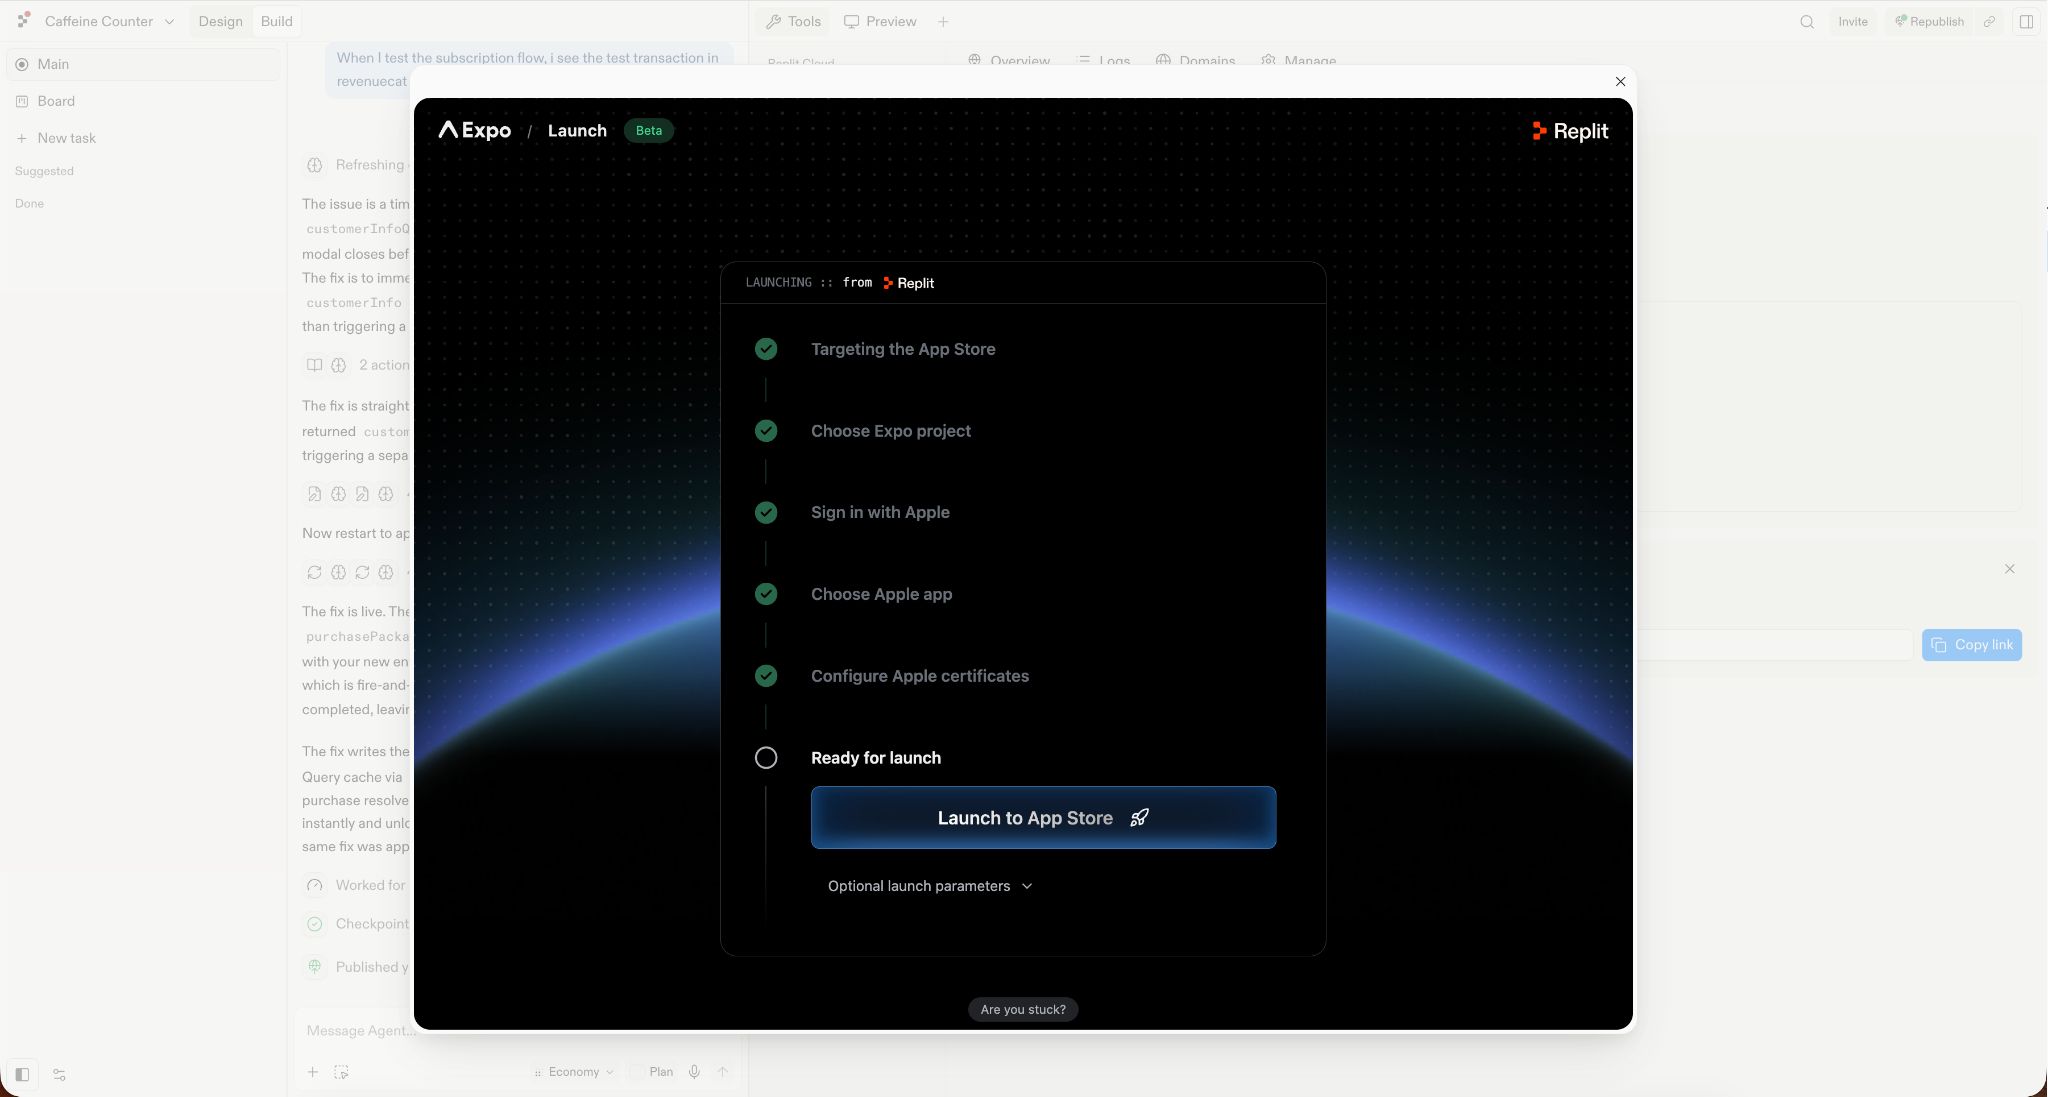
Task: Select the Choose Expo project step
Action: [890, 431]
